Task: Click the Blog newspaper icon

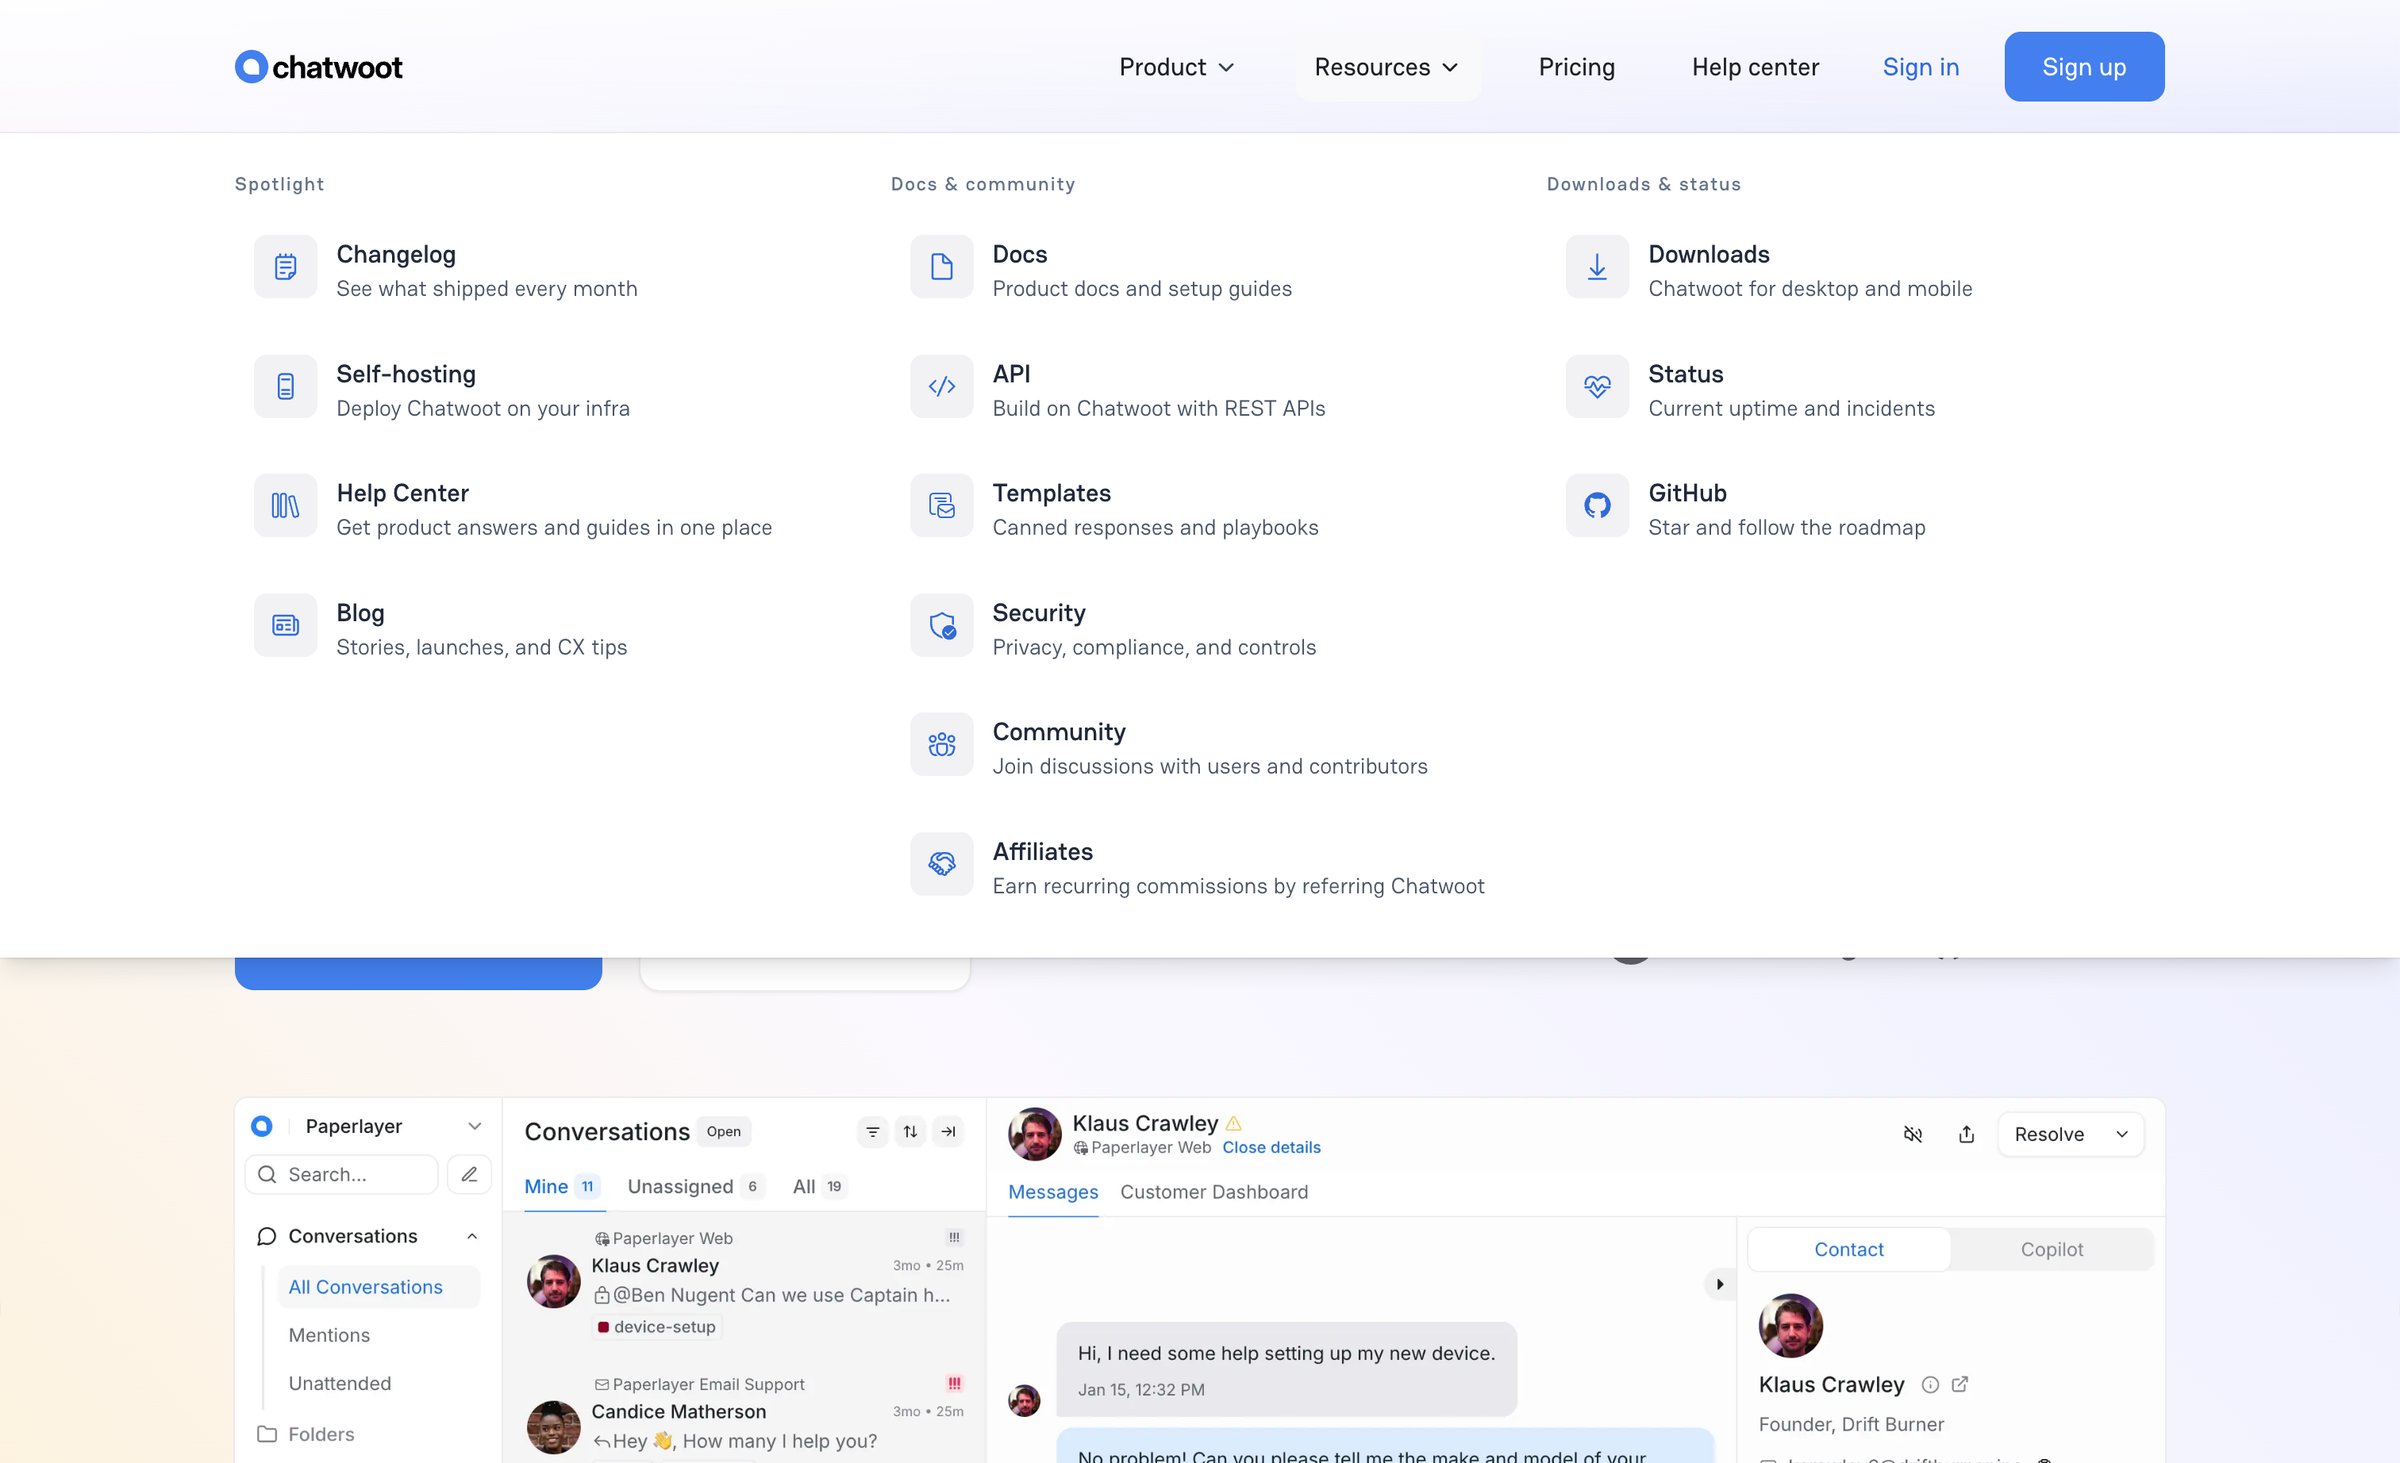Action: [x=285, y=625]
